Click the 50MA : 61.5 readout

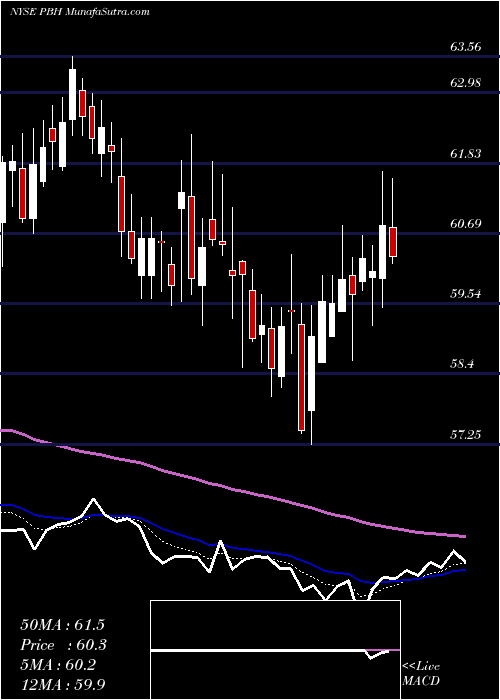coord(62,625)
